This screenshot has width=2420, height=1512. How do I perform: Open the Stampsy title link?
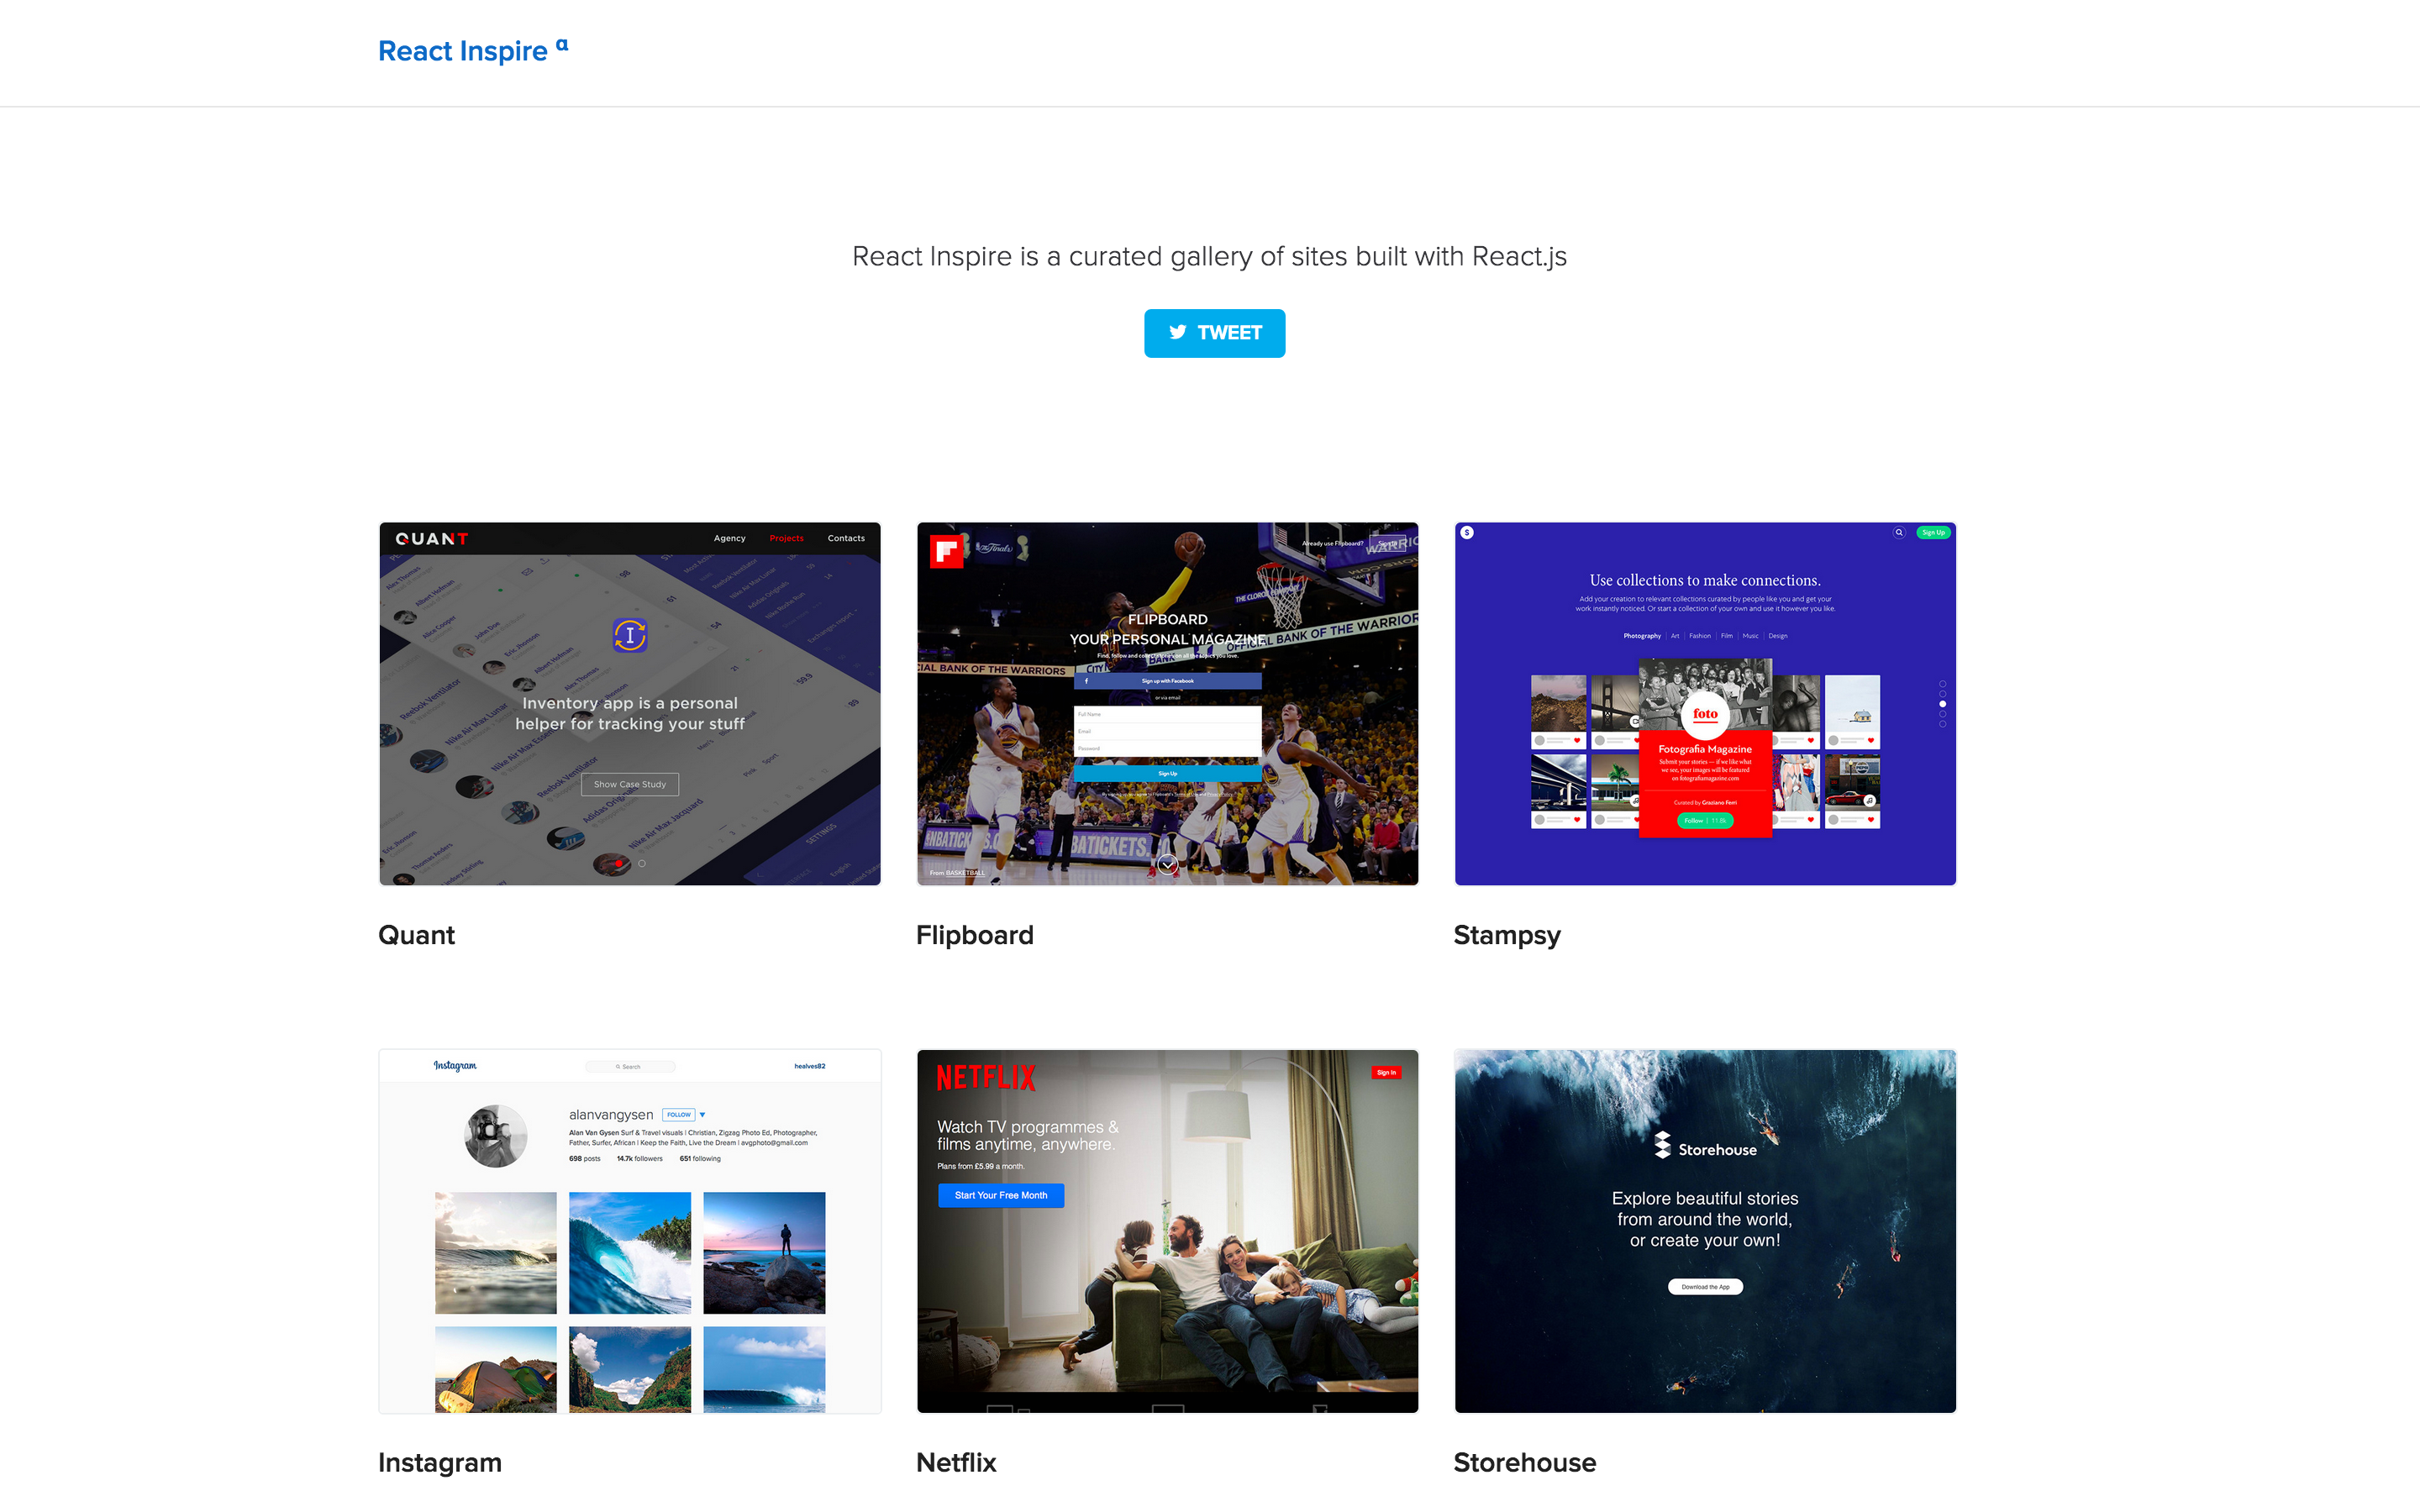point(1506,935)
